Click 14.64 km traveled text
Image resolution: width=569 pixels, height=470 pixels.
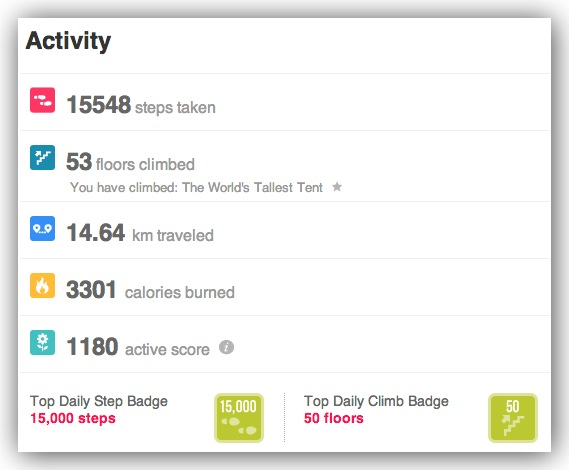[140, 233]
